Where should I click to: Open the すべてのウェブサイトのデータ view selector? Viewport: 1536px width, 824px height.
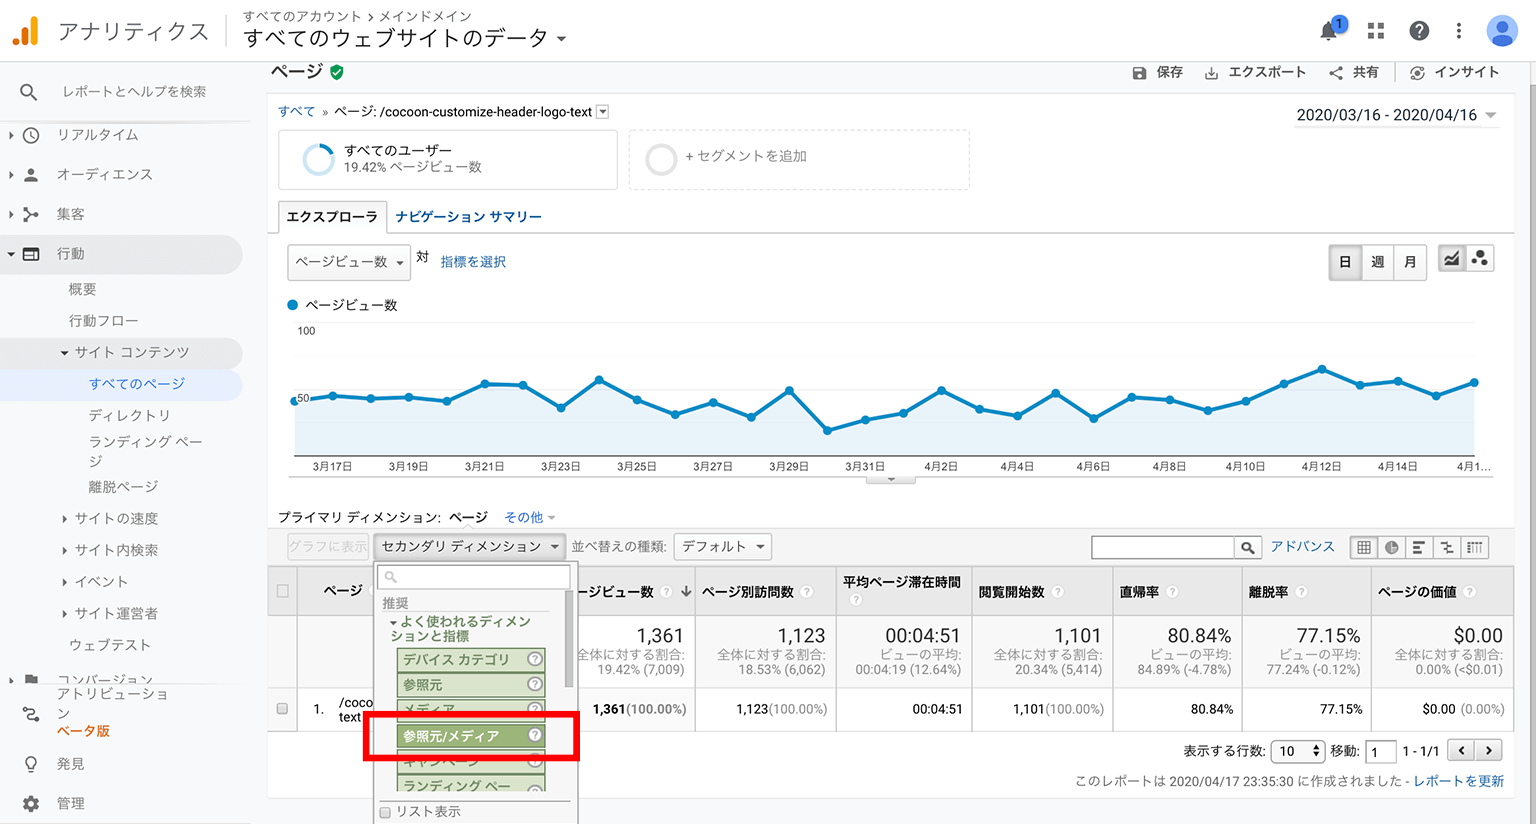click(x=405, y=38)
